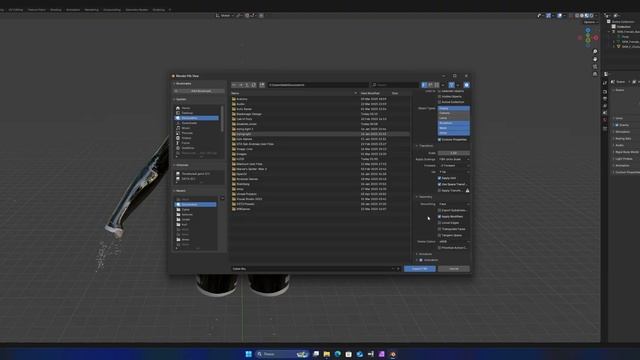Open Windows Start menu

coord(249,354)
